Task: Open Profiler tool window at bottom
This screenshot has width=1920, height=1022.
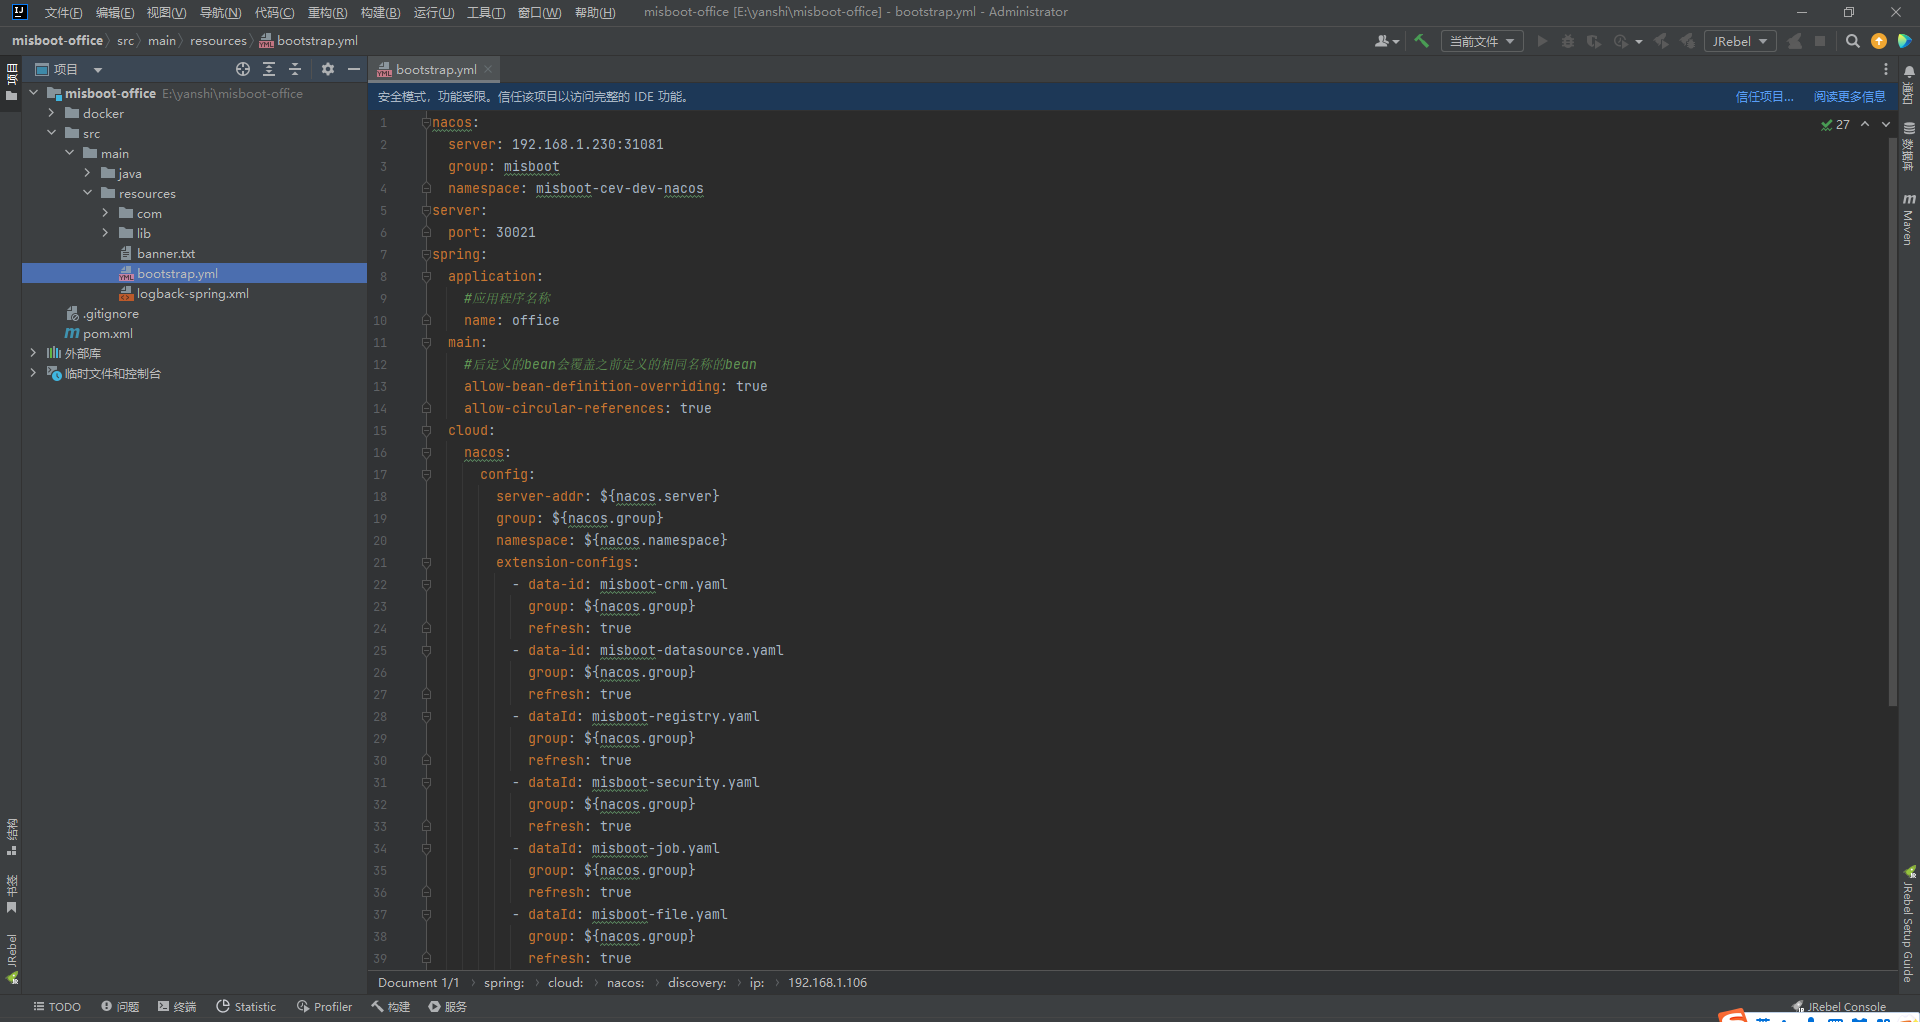Action: coord(324,1007)
